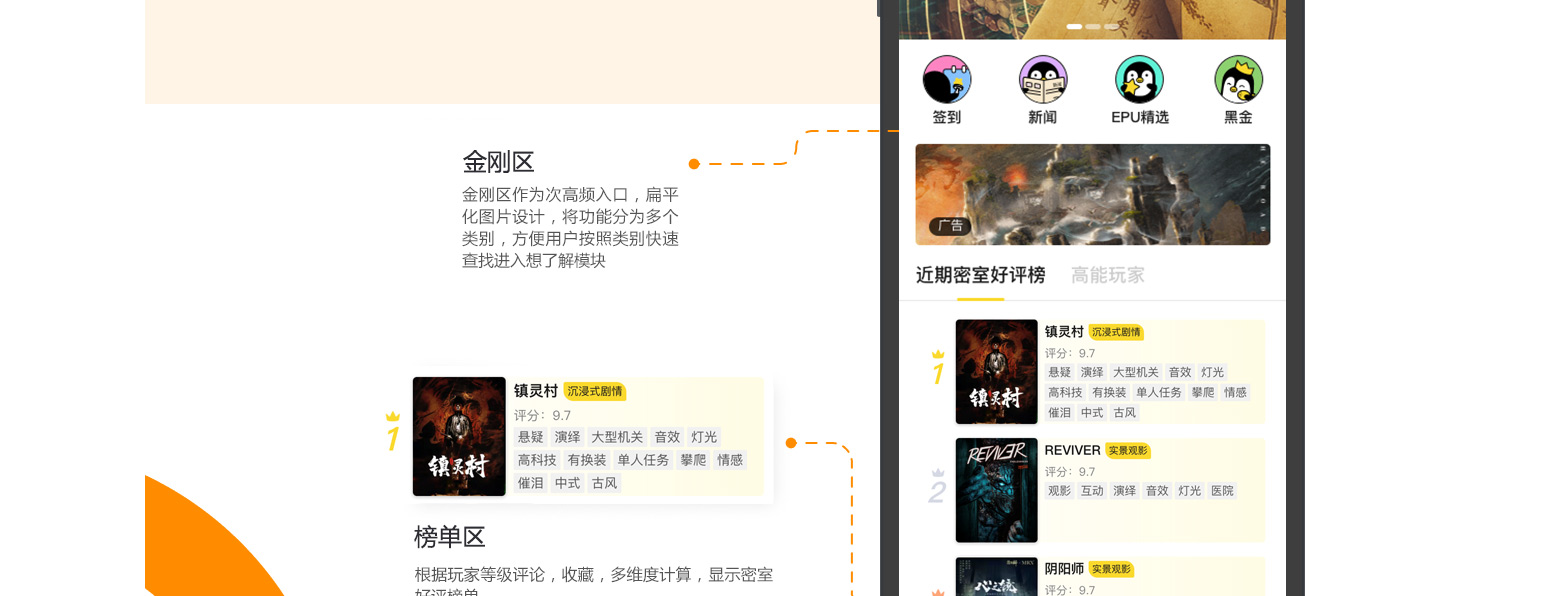Tap the 音效 tag in the REVIVER row
The height and width of the screenshot is (596, 1546).
click(1157, 491)
